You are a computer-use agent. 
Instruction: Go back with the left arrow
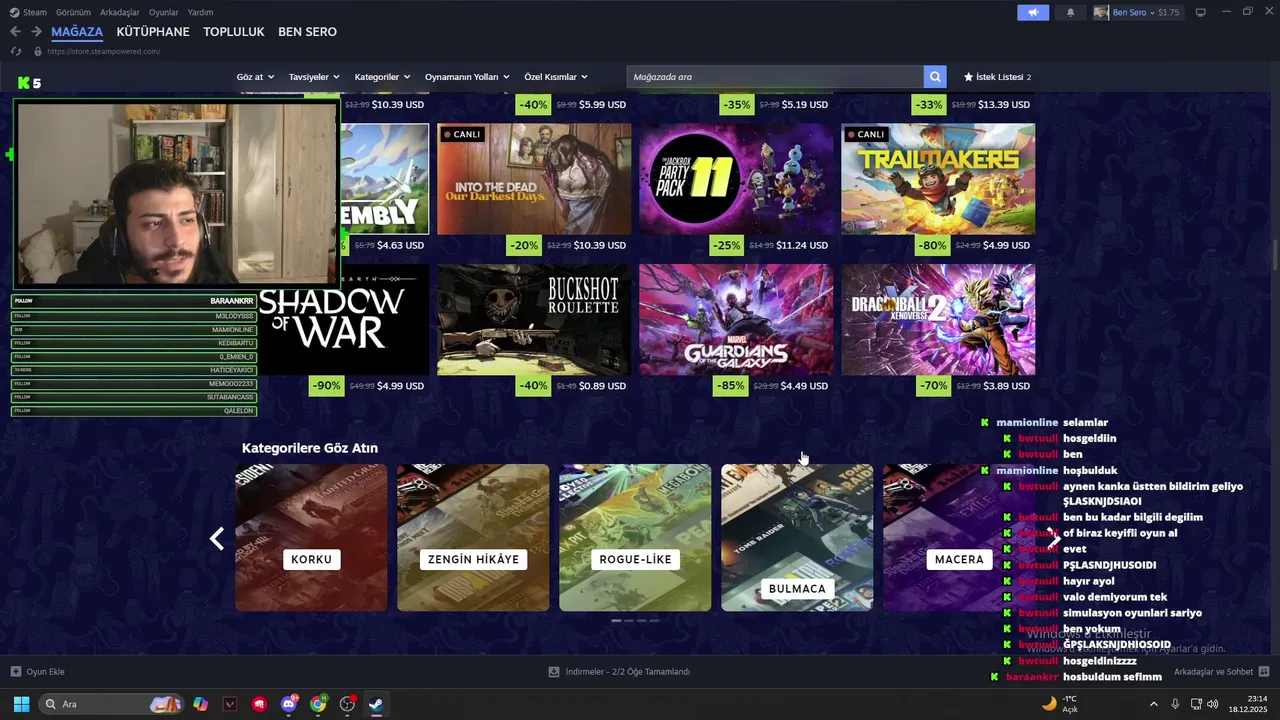(15, 32)
